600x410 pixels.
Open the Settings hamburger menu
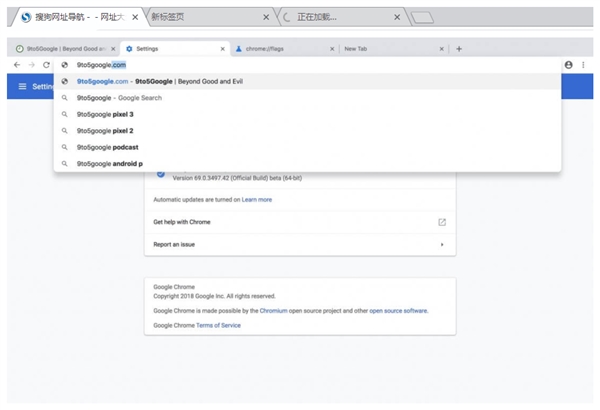[x=21, y=87]
